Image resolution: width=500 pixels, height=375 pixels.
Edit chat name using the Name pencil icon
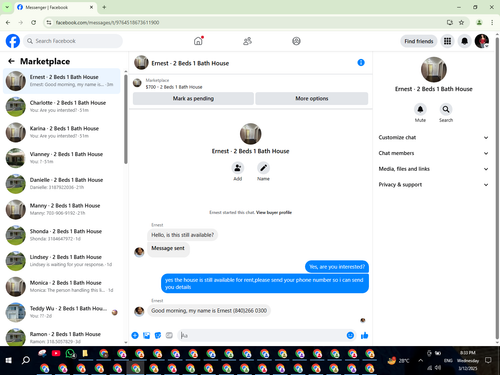(x=263, y=168)
